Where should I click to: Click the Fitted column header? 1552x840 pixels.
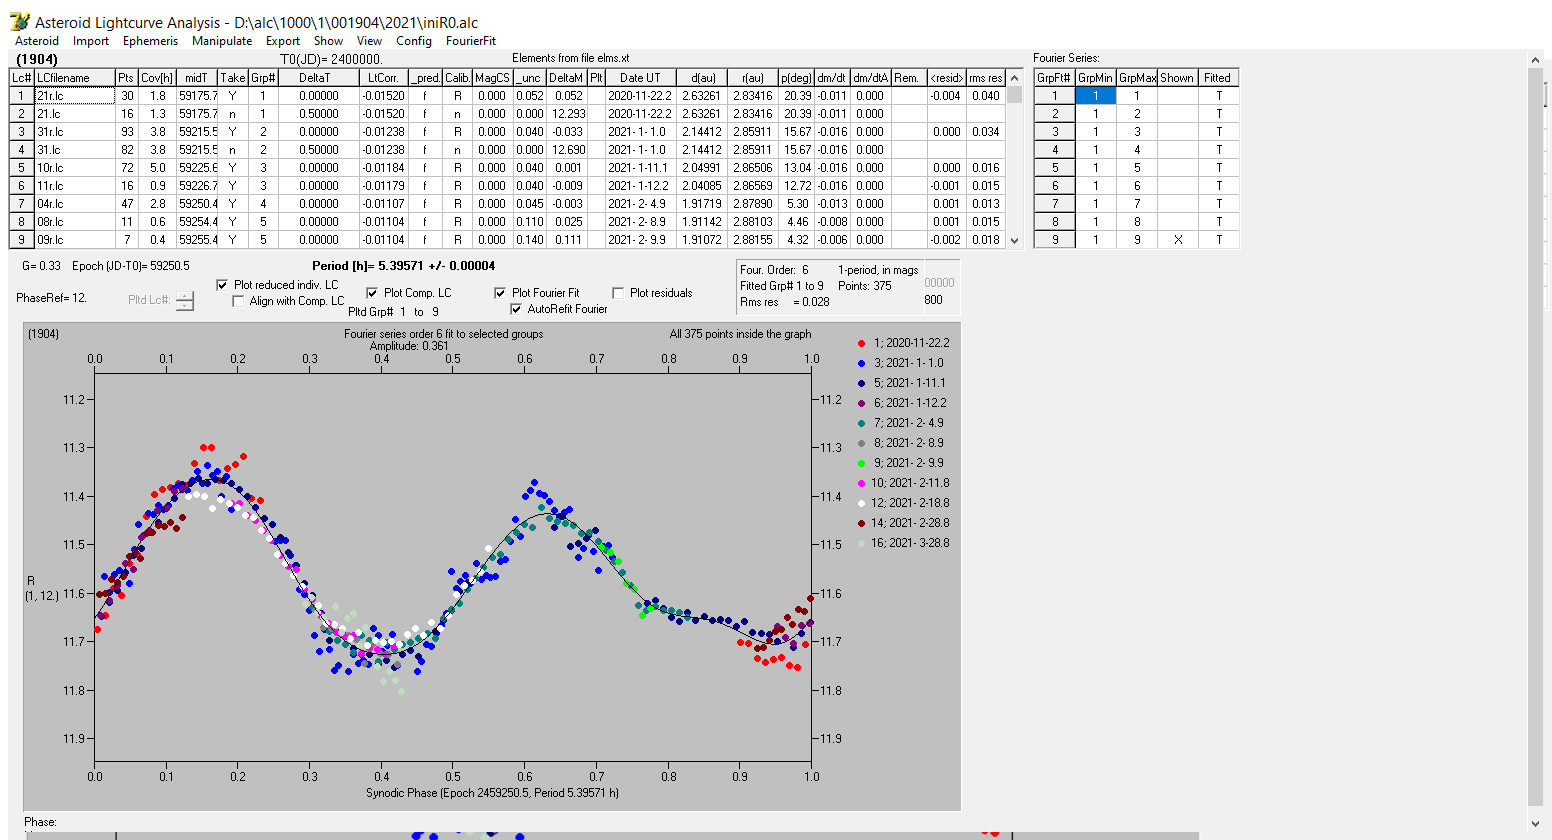pyautogui.click(x=1217, y=78)
